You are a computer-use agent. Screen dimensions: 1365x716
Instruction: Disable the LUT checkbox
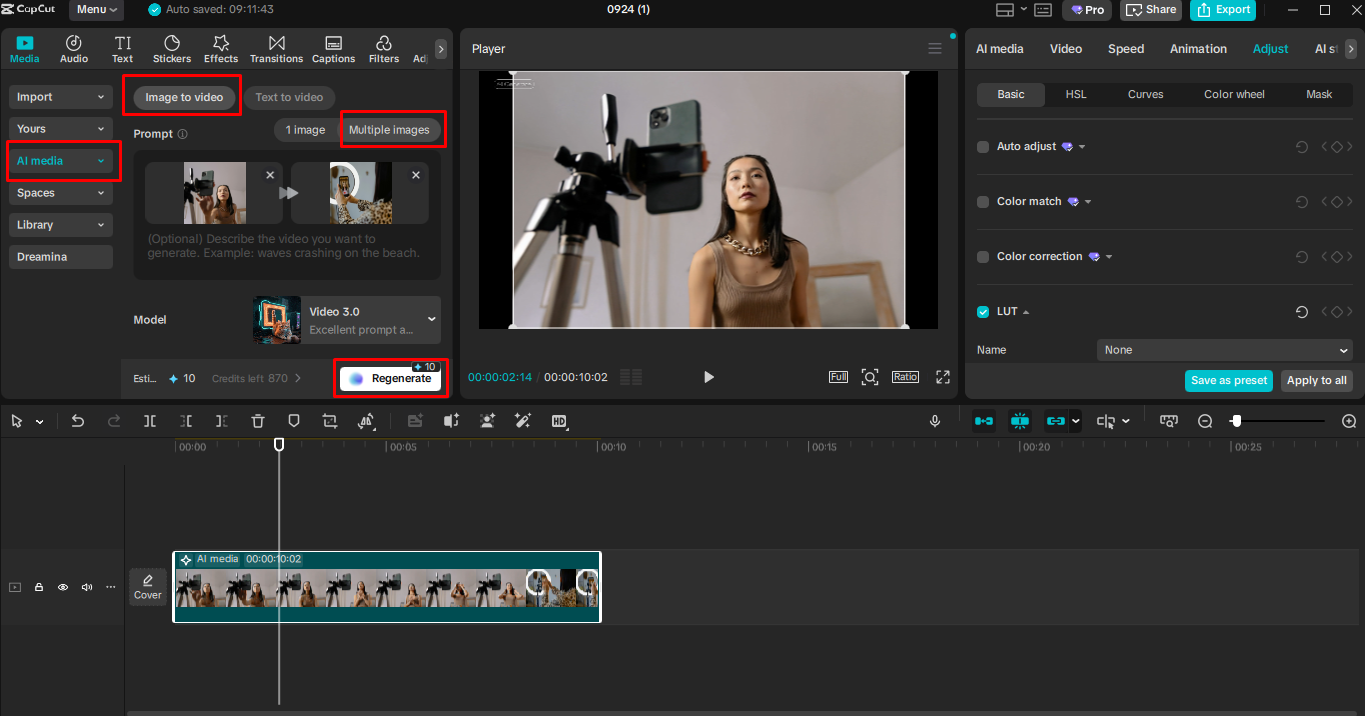click(982, 311)
